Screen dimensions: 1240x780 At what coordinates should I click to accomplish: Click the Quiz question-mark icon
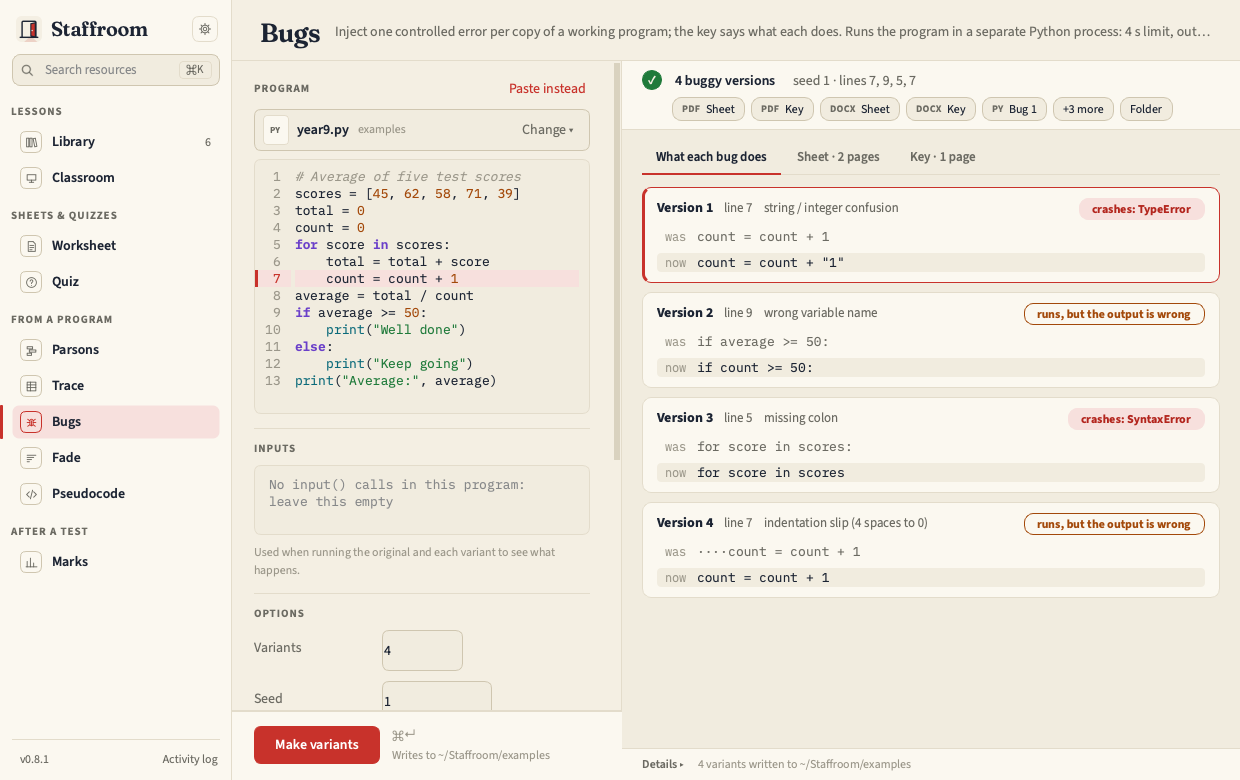pyautogui.click(x=31, y=282)
